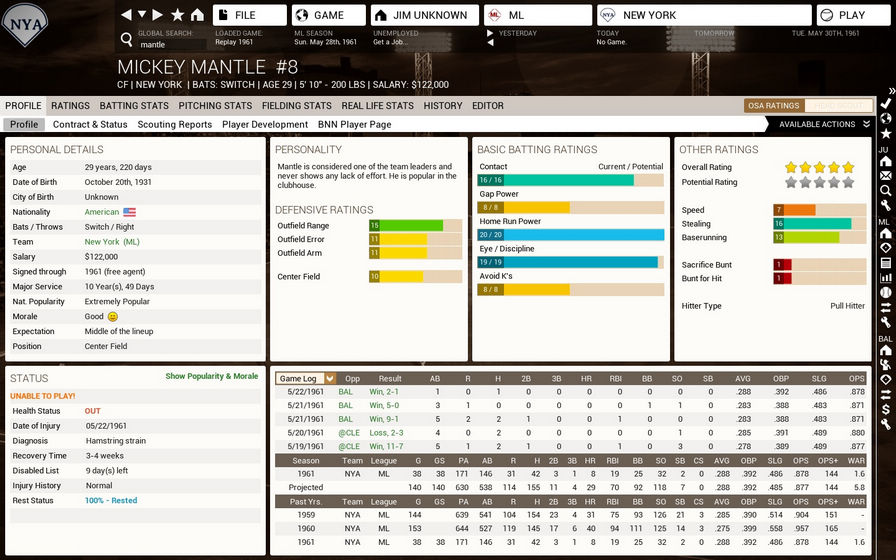Go to the home screen icon

coord(197,15)
